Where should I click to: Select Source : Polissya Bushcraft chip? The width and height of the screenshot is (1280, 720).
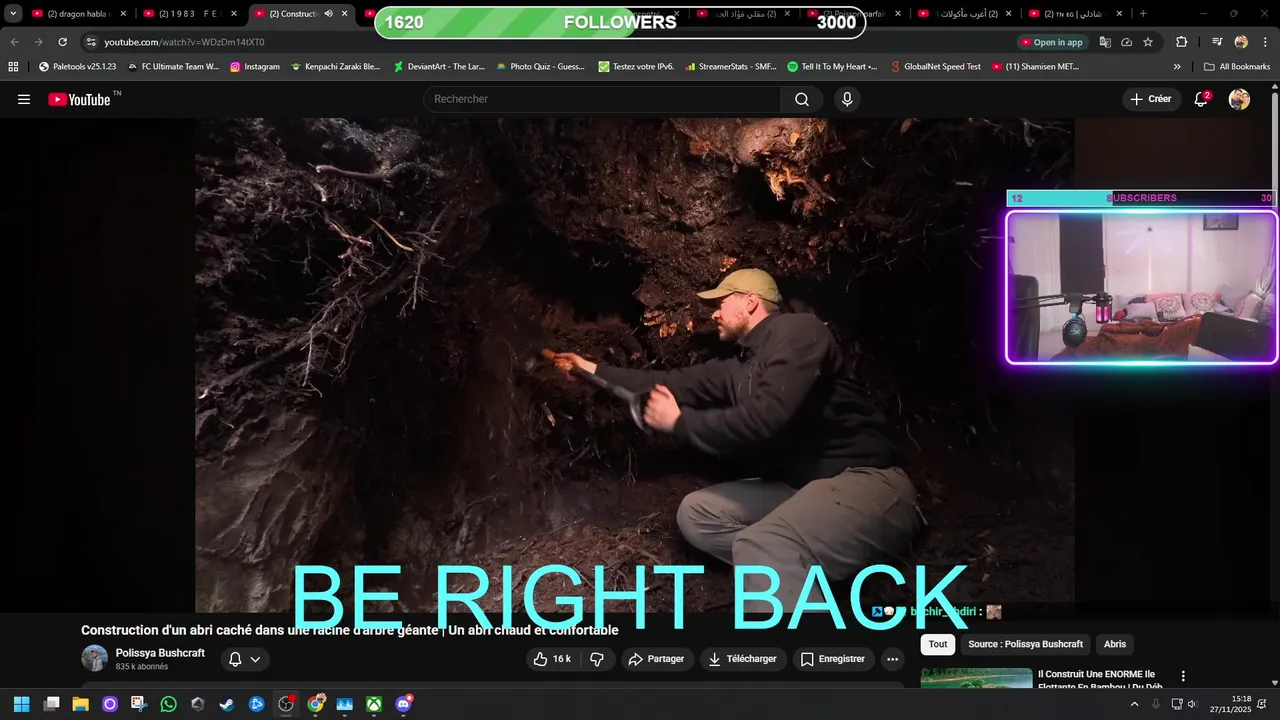(1025, 644)
